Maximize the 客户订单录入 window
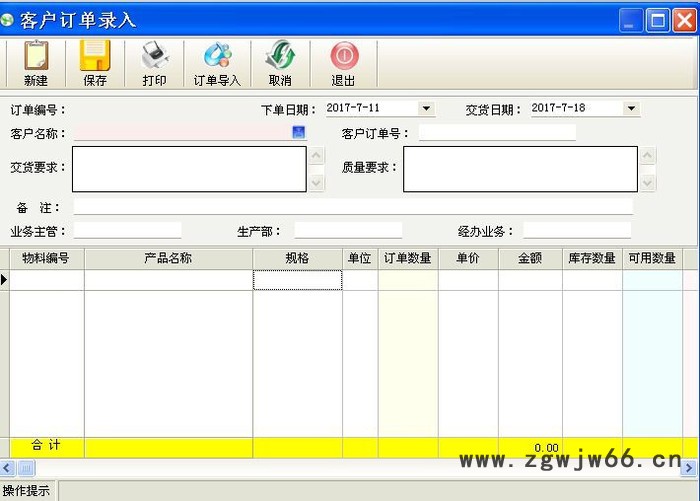This screenshot has height=501, width=700. click(658, 21)
